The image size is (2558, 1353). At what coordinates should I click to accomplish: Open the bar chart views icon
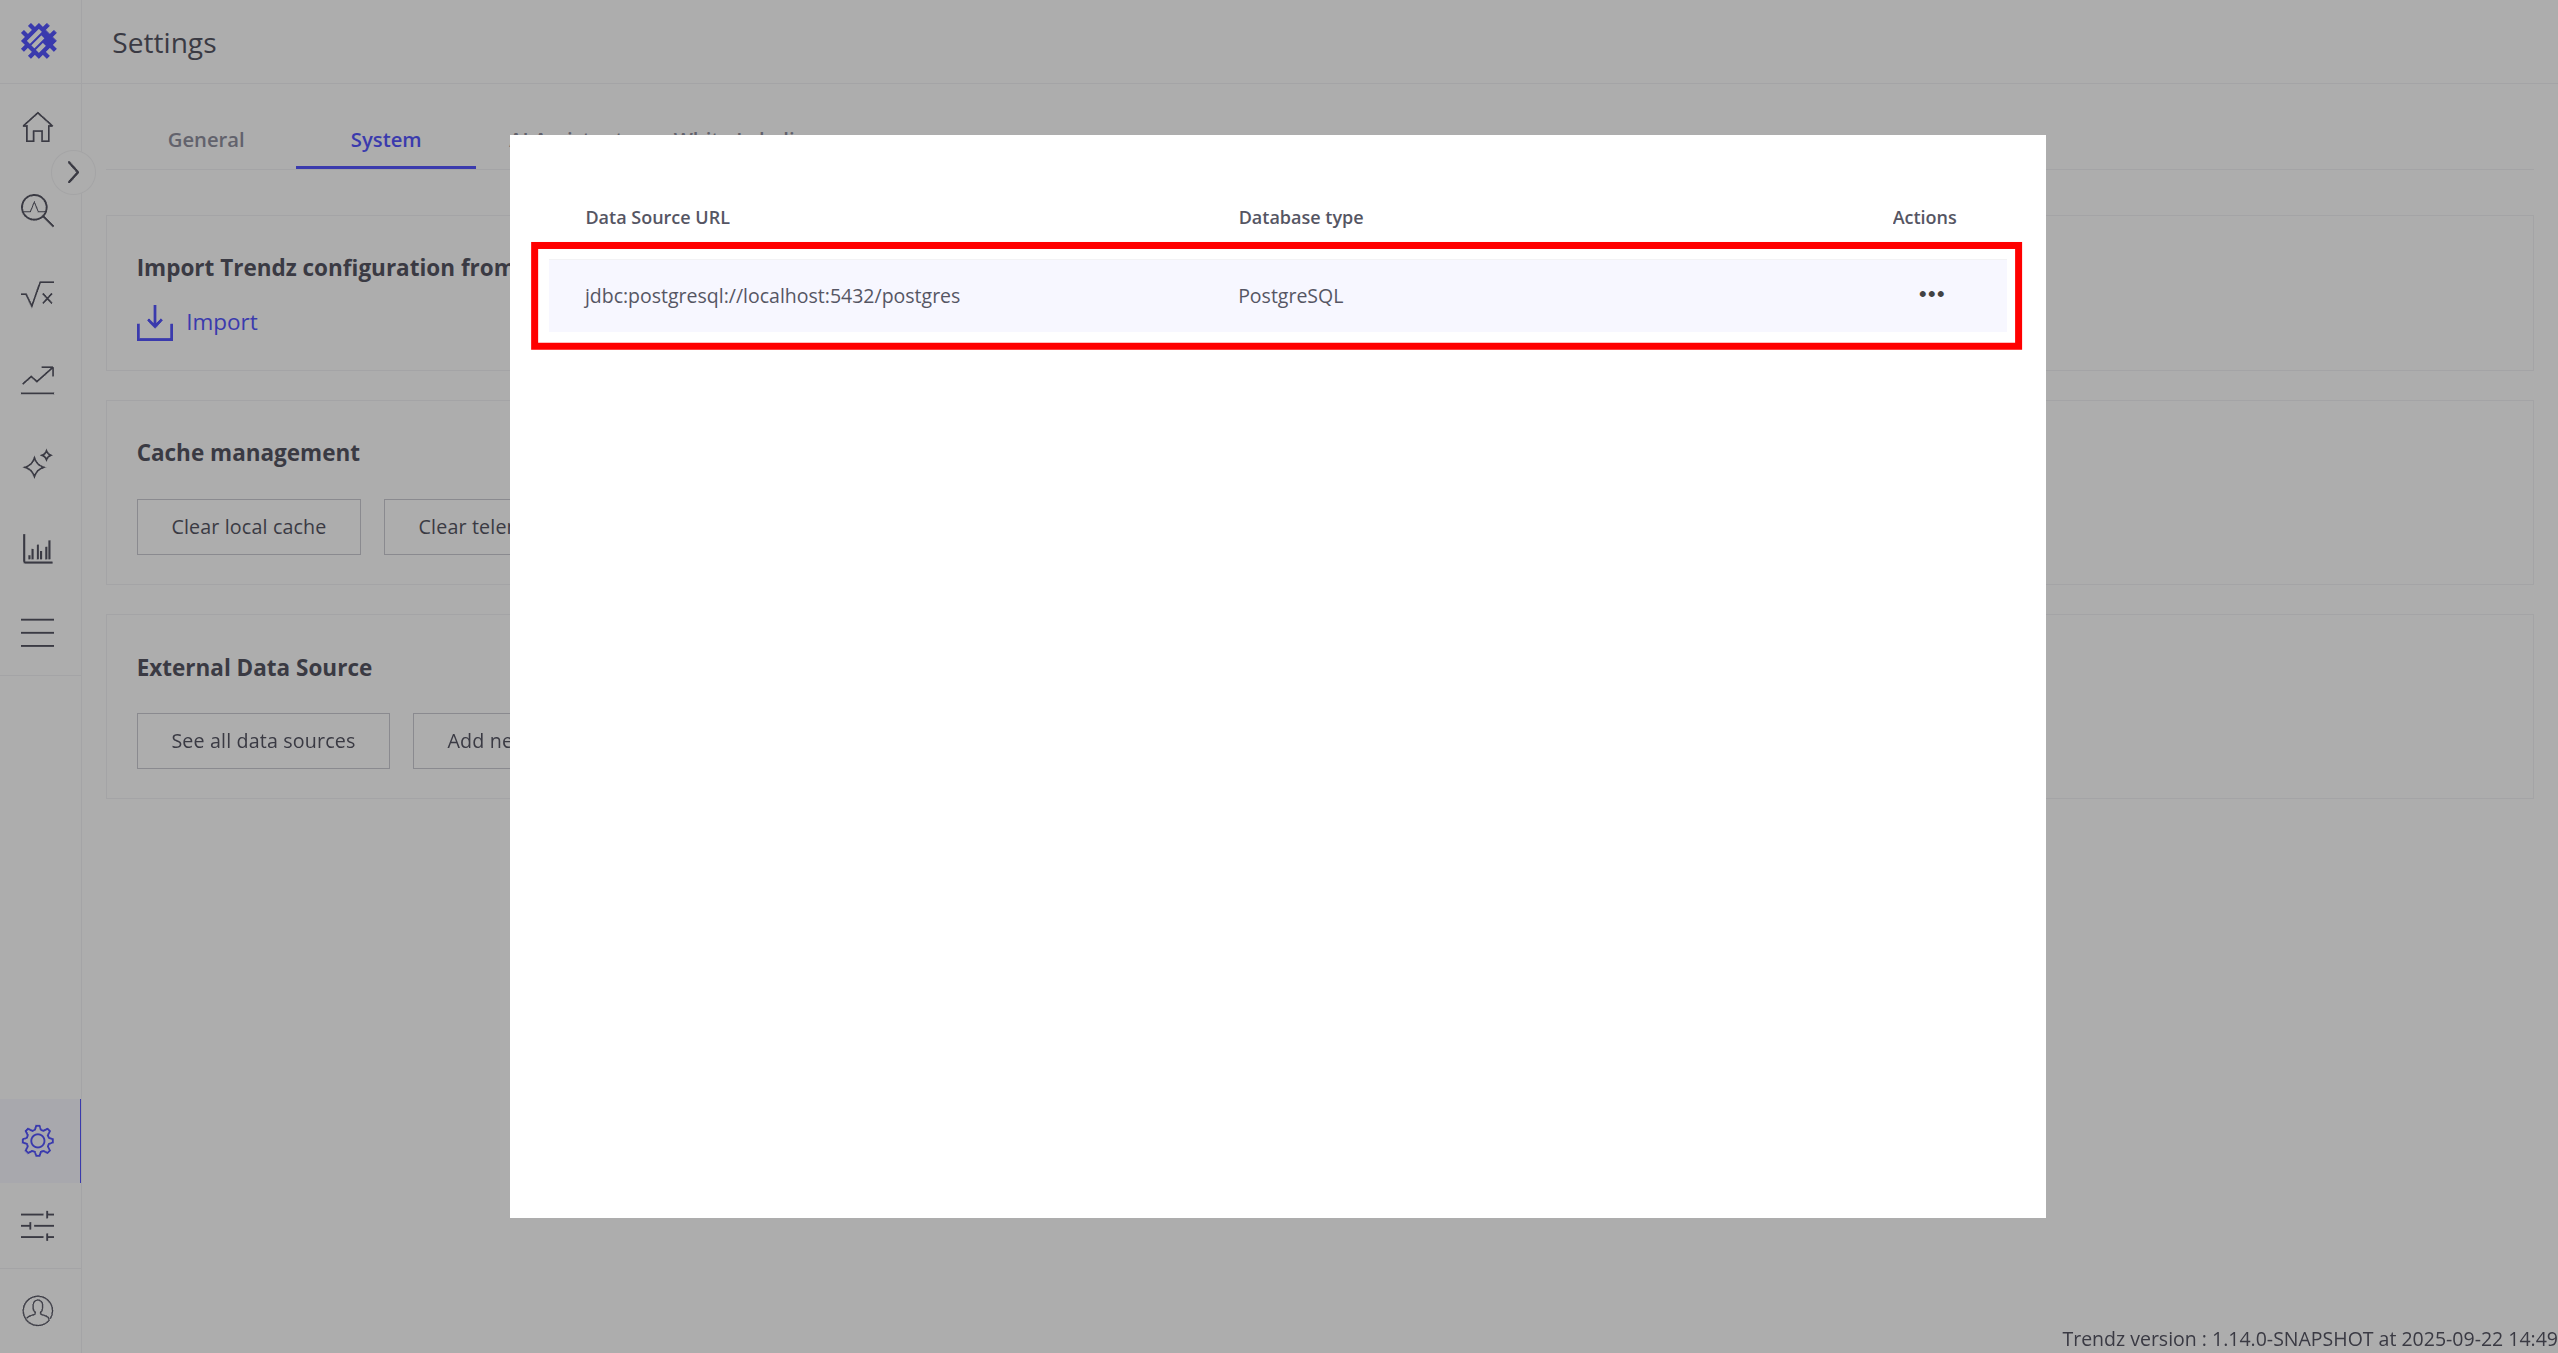(x=38, y=548)
